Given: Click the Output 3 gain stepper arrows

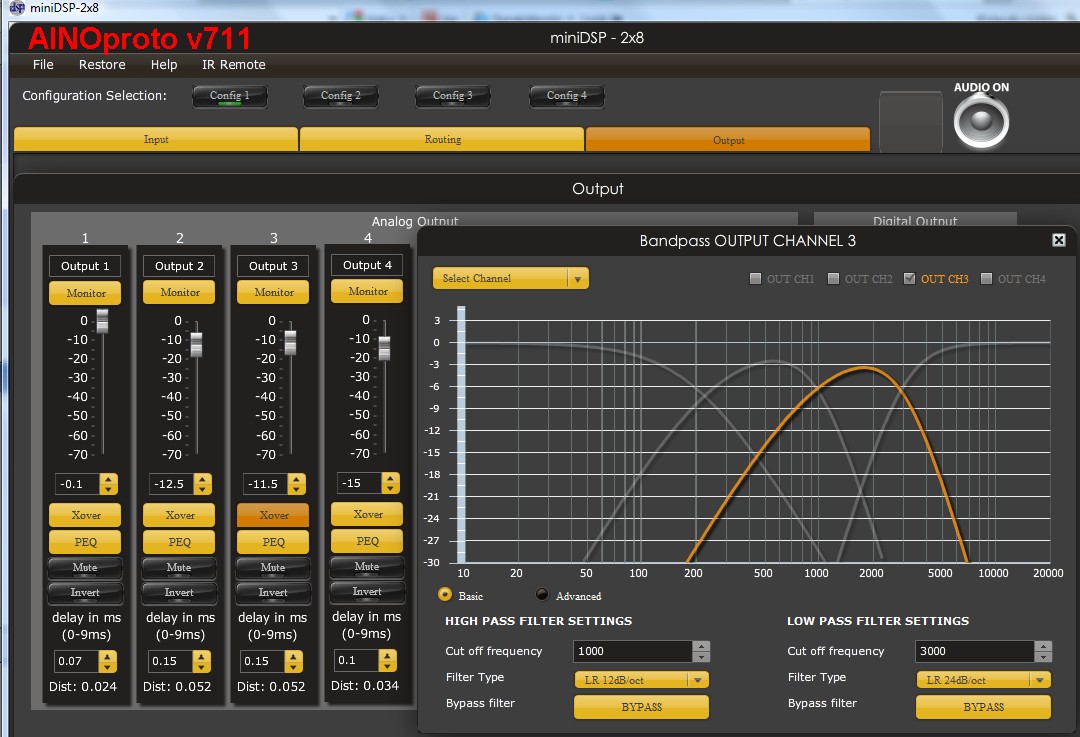Looking at the screenshot, I should pos(296,484).
